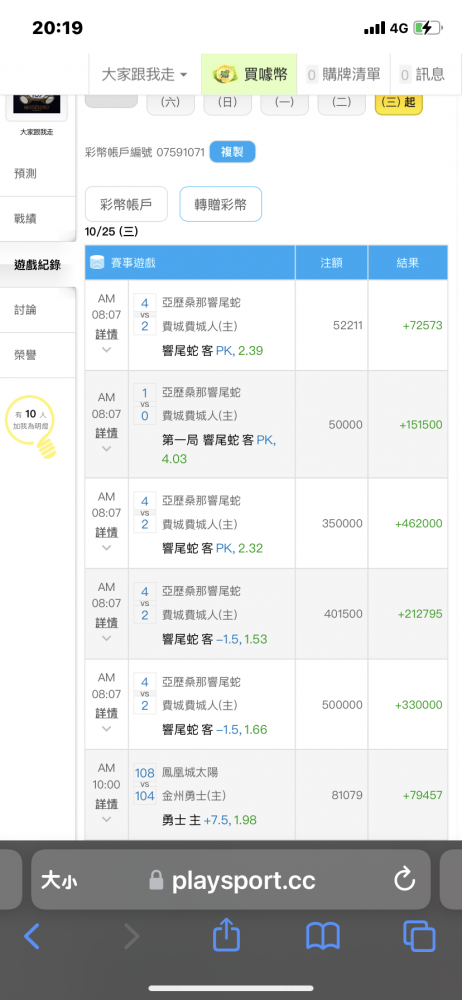
Task: Tap the 大小 text size control
Action: coord(59,881)
